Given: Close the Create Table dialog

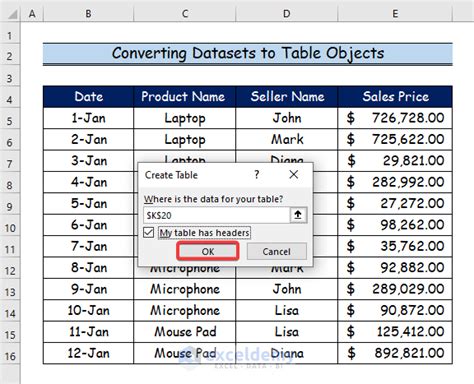Looking at the screenshot, I should (x=294, y=174).
